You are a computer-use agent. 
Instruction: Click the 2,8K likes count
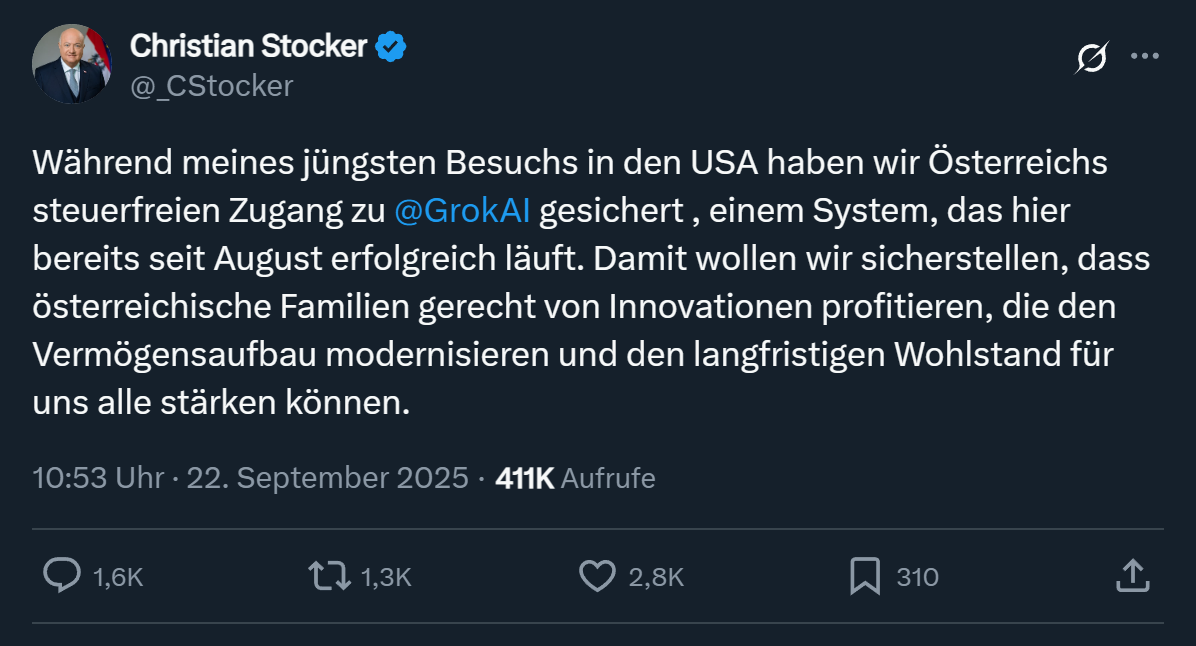pos(656,577)
